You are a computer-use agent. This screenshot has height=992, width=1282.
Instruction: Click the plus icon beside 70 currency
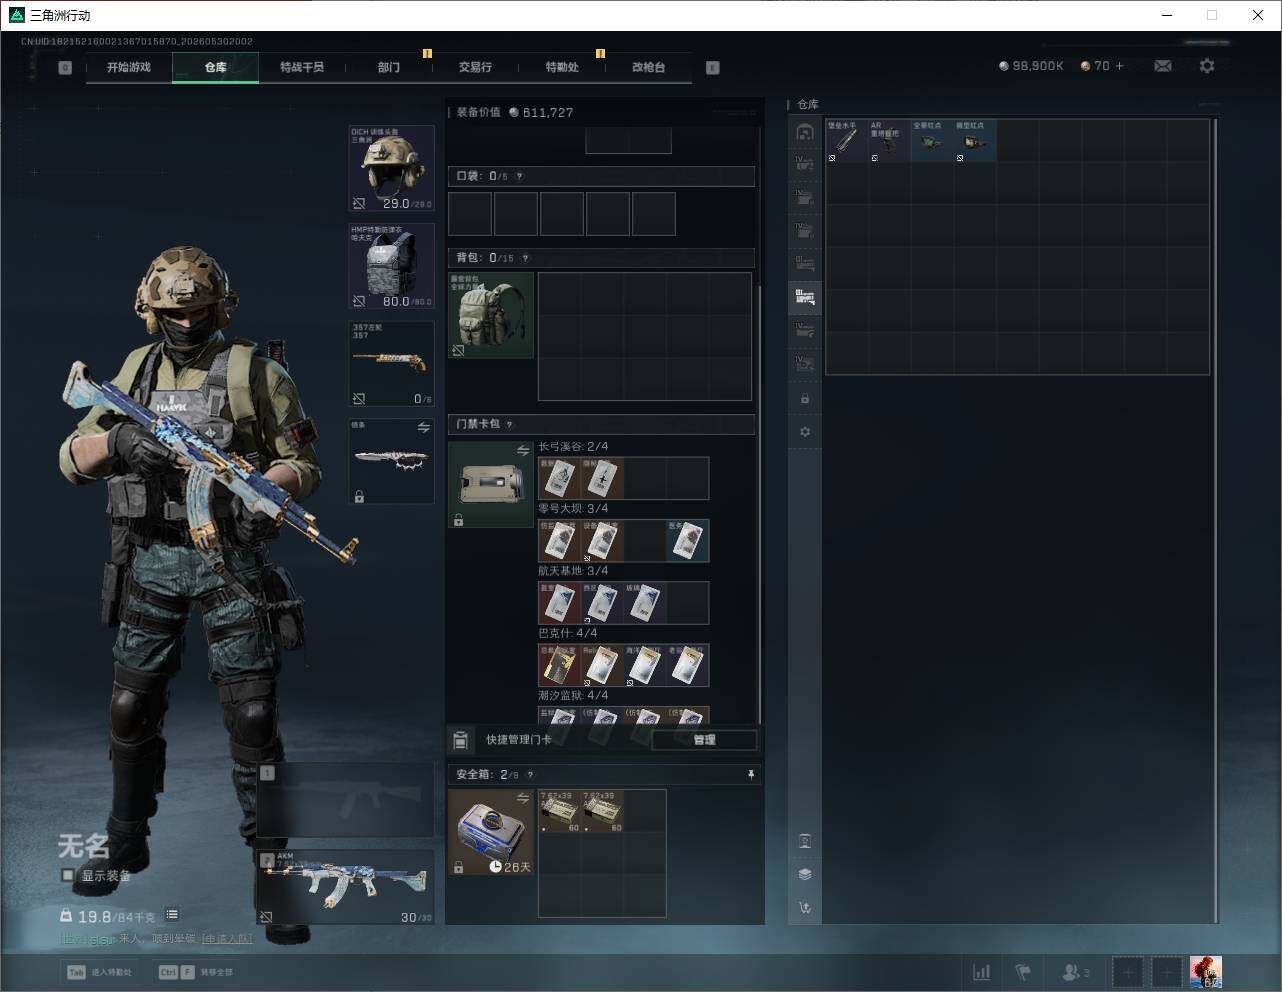1119,66
